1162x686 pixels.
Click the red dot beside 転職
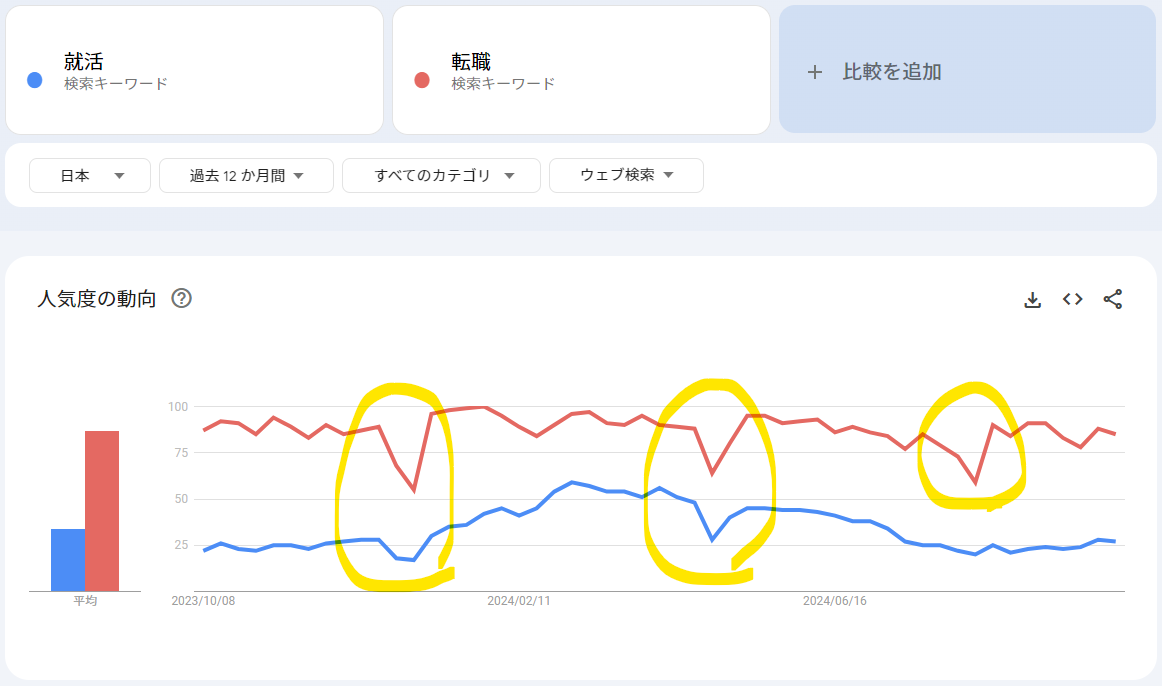click(422, 80)
